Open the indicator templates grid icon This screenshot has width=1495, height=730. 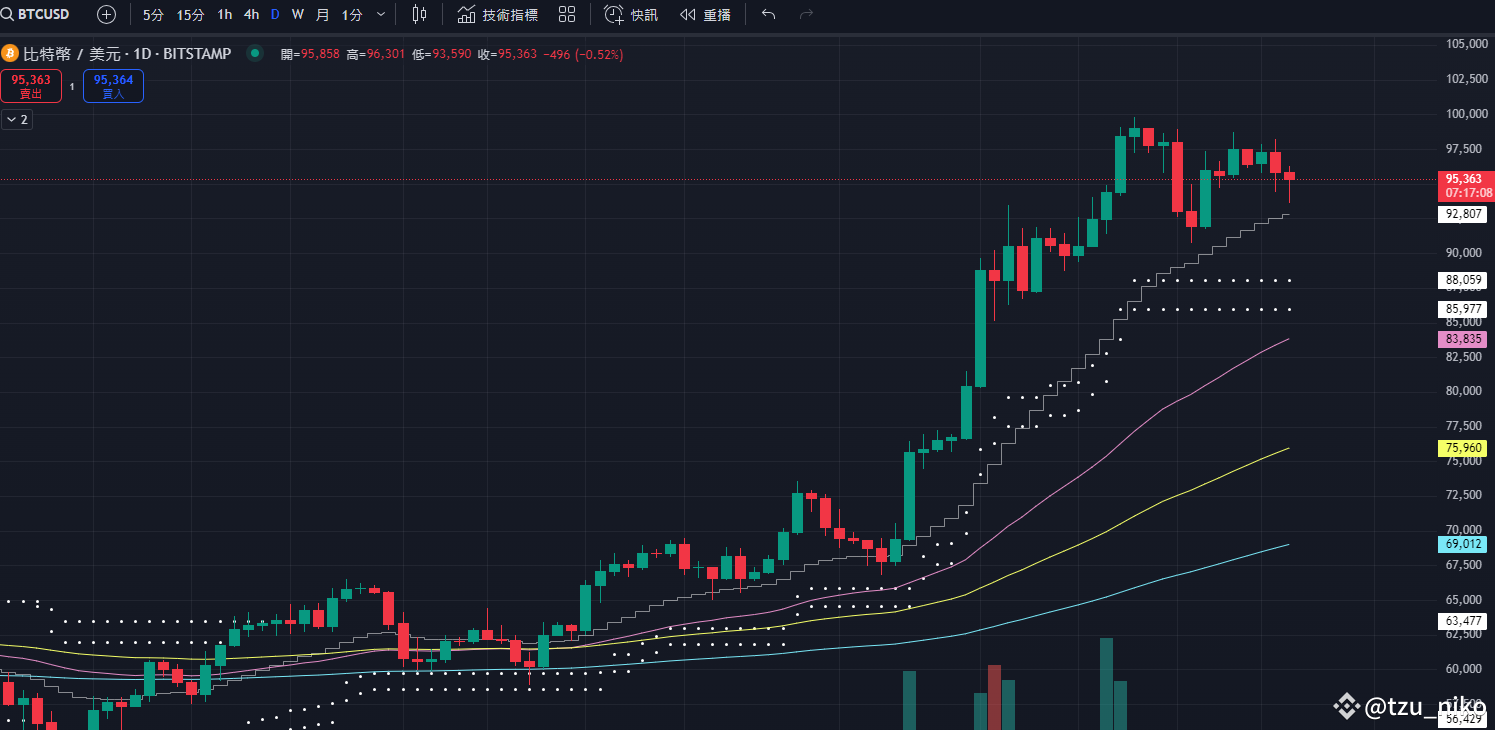click(567, 15)
